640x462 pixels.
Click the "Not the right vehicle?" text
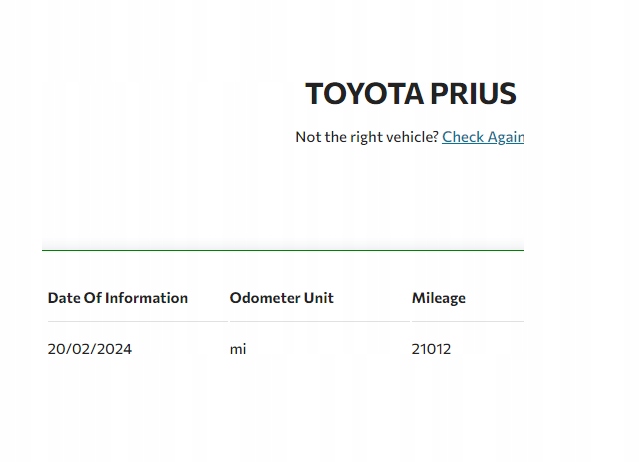tap(367, 137)
